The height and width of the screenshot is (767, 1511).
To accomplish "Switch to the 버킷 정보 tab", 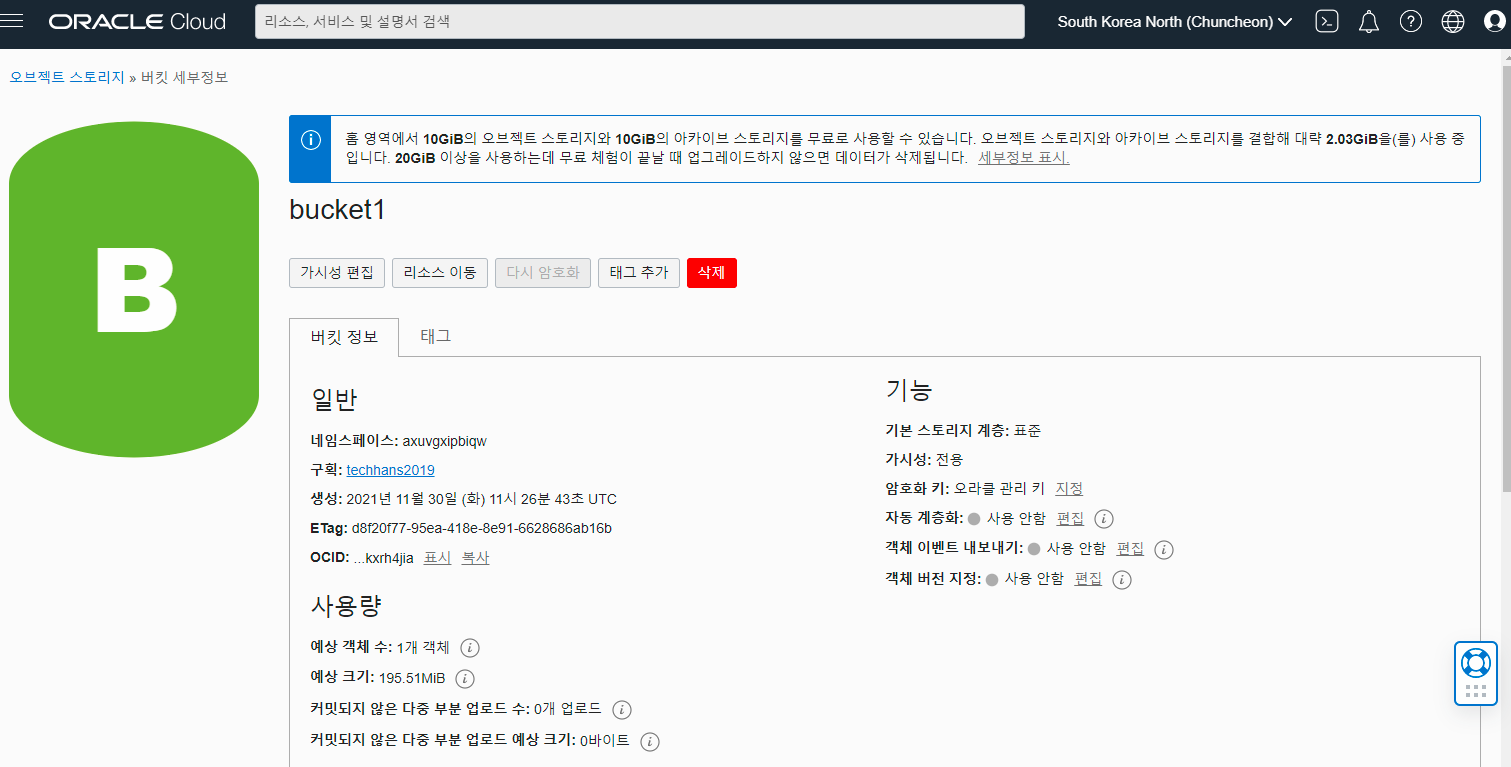I will [344, 337].
